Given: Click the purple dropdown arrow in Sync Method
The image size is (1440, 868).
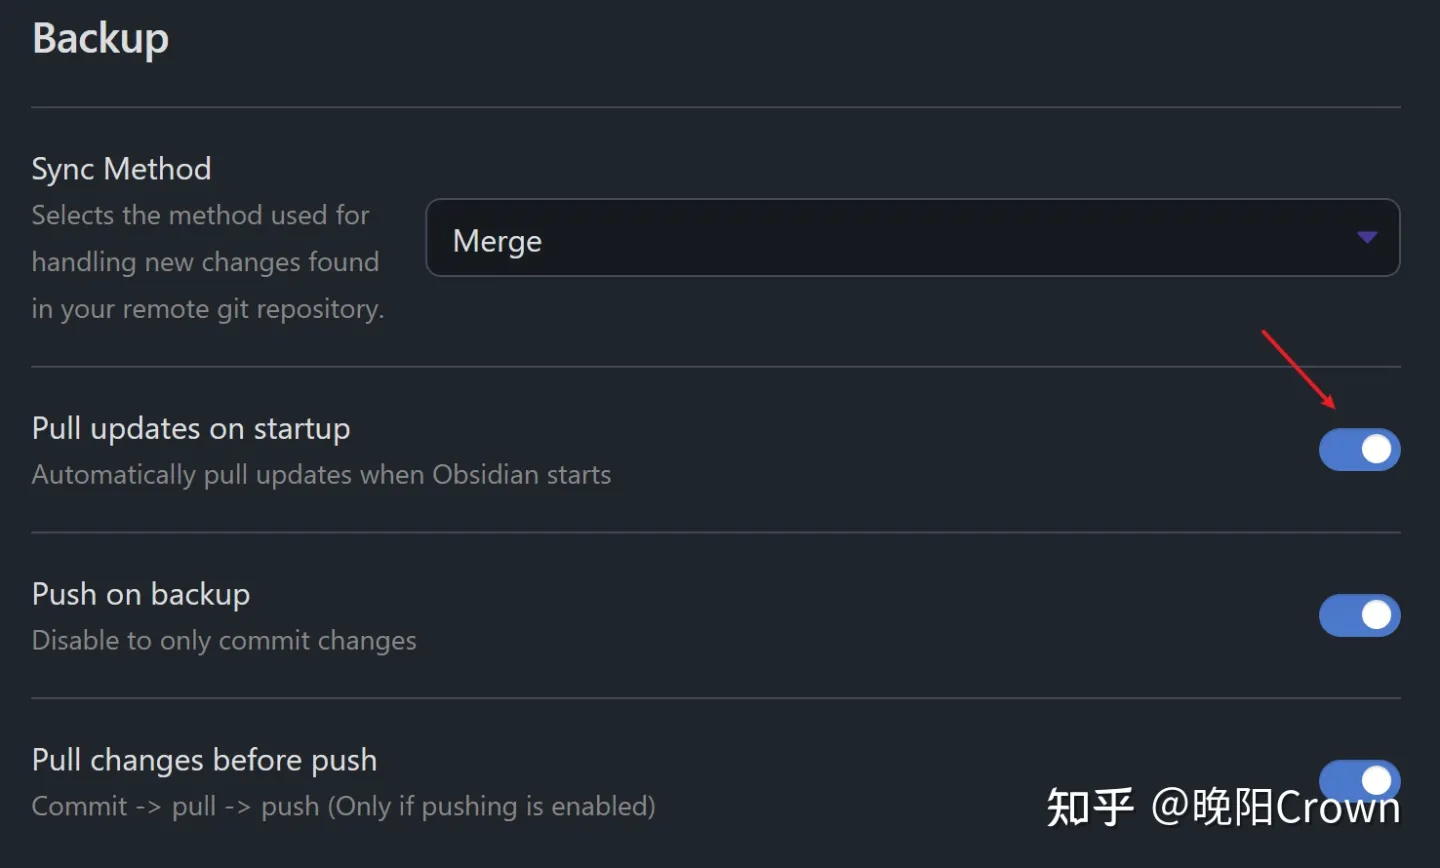Looking at the screenshot, I should pyautogui.click(x=1366, y=238).
